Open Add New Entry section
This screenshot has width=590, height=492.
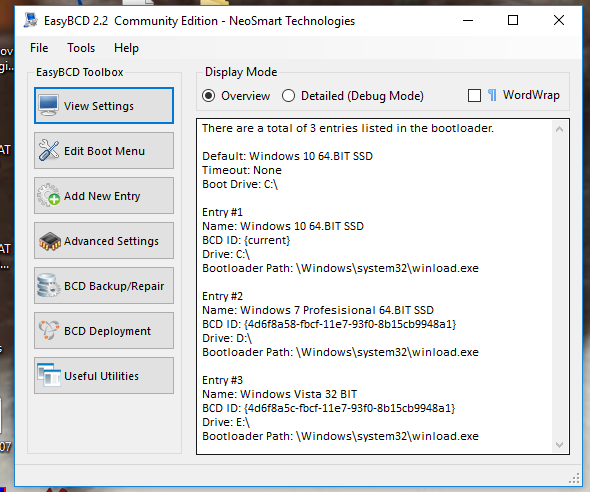click(104, 196)
